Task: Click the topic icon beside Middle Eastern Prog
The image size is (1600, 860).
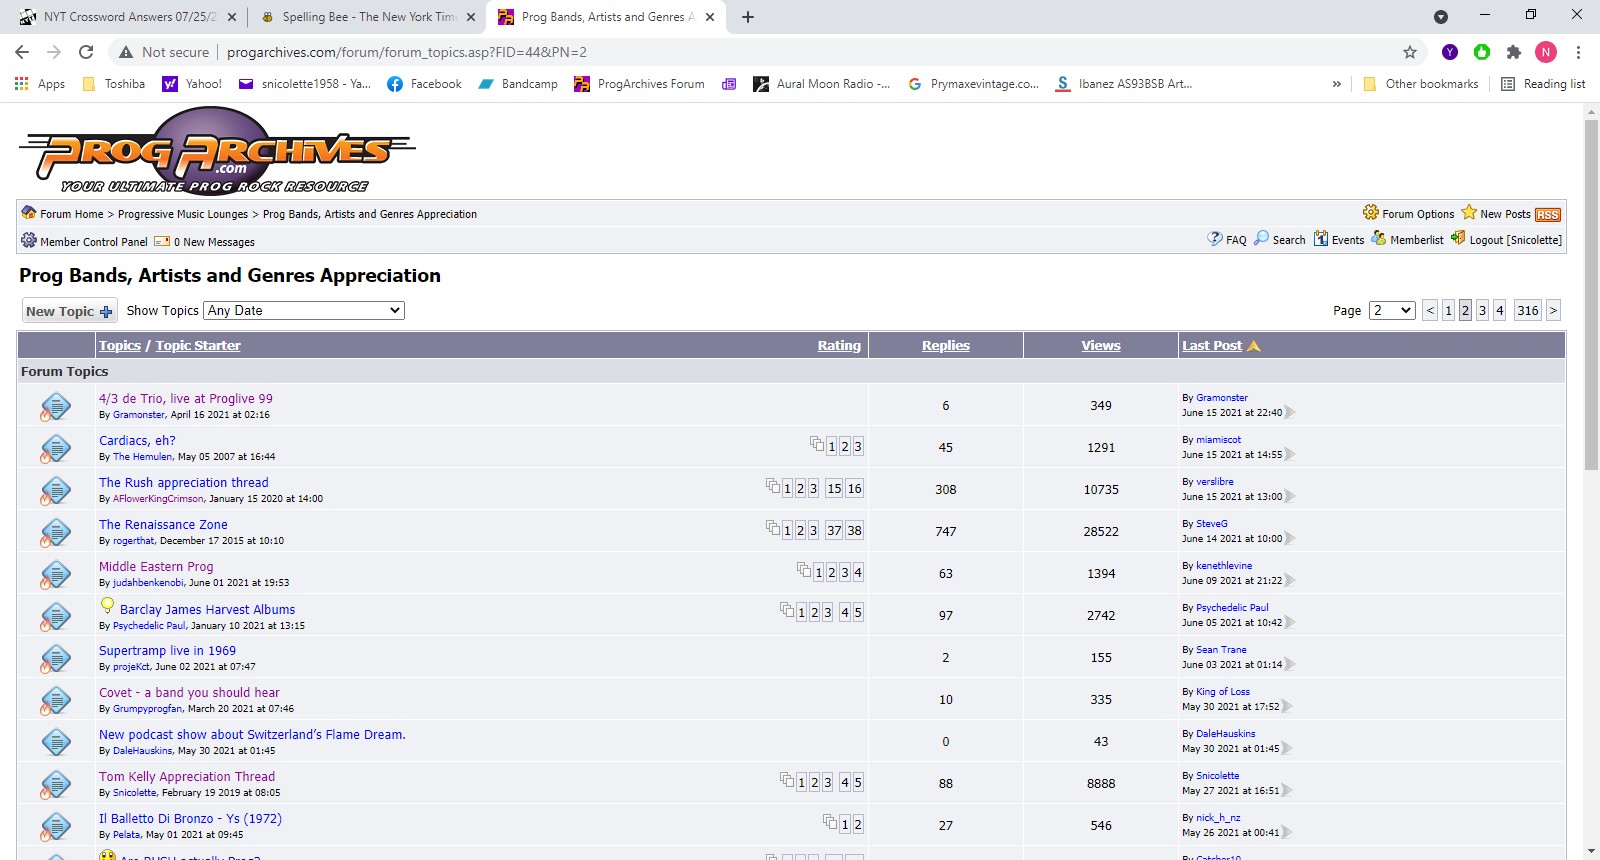Action: [x=55, y=574]
